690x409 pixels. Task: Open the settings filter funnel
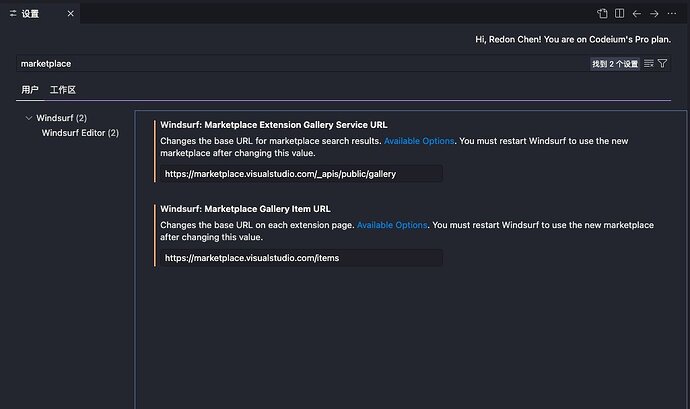[662, 63]
